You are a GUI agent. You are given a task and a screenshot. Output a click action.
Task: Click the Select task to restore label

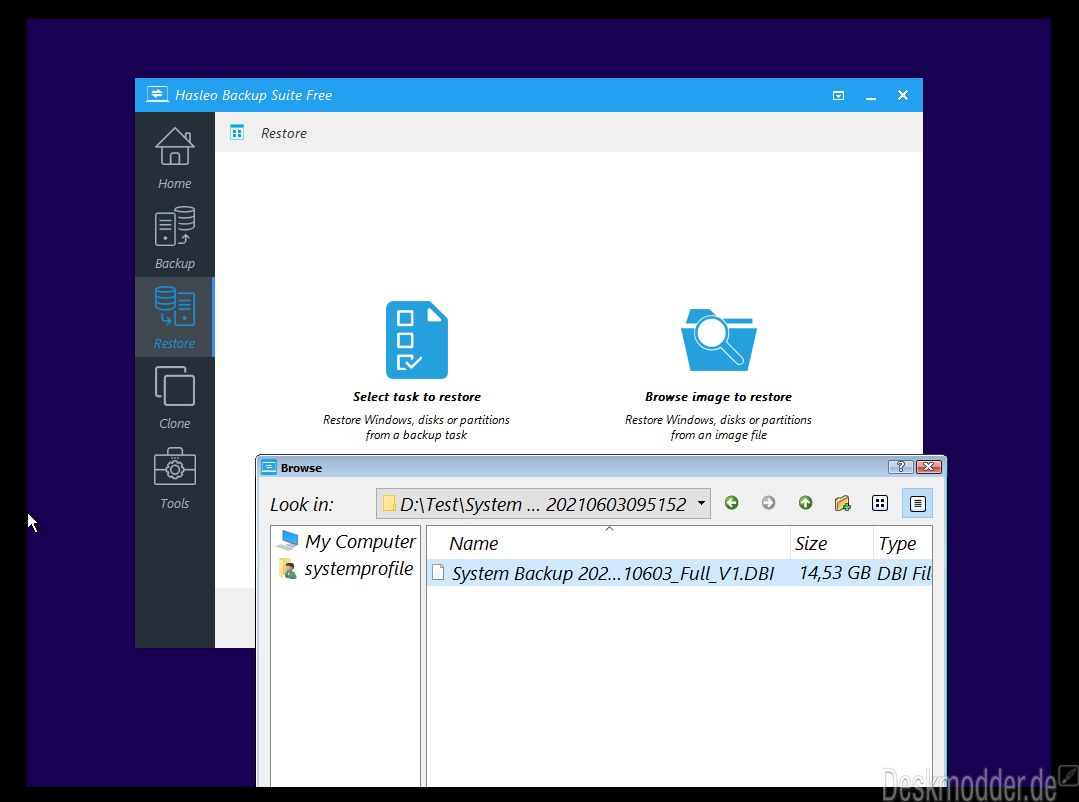coord(417,397)
